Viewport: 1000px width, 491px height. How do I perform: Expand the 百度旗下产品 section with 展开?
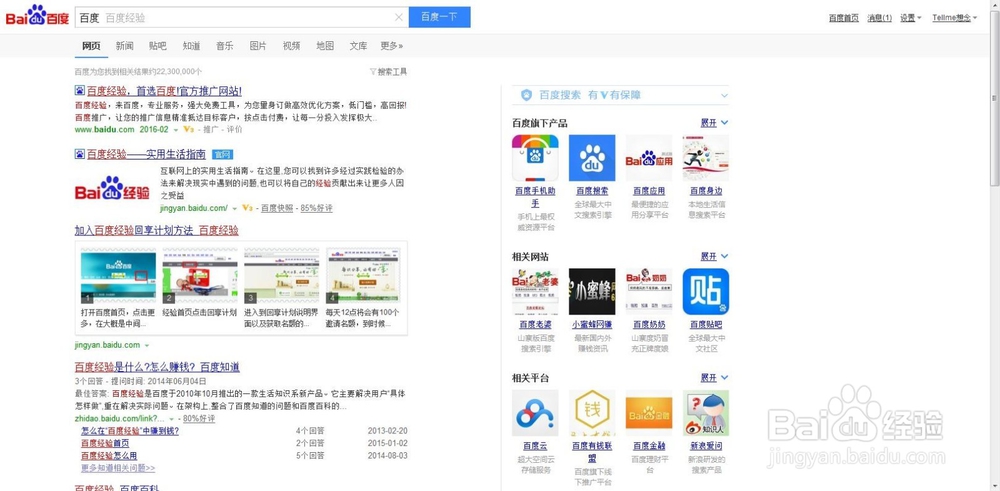(714, 123)
